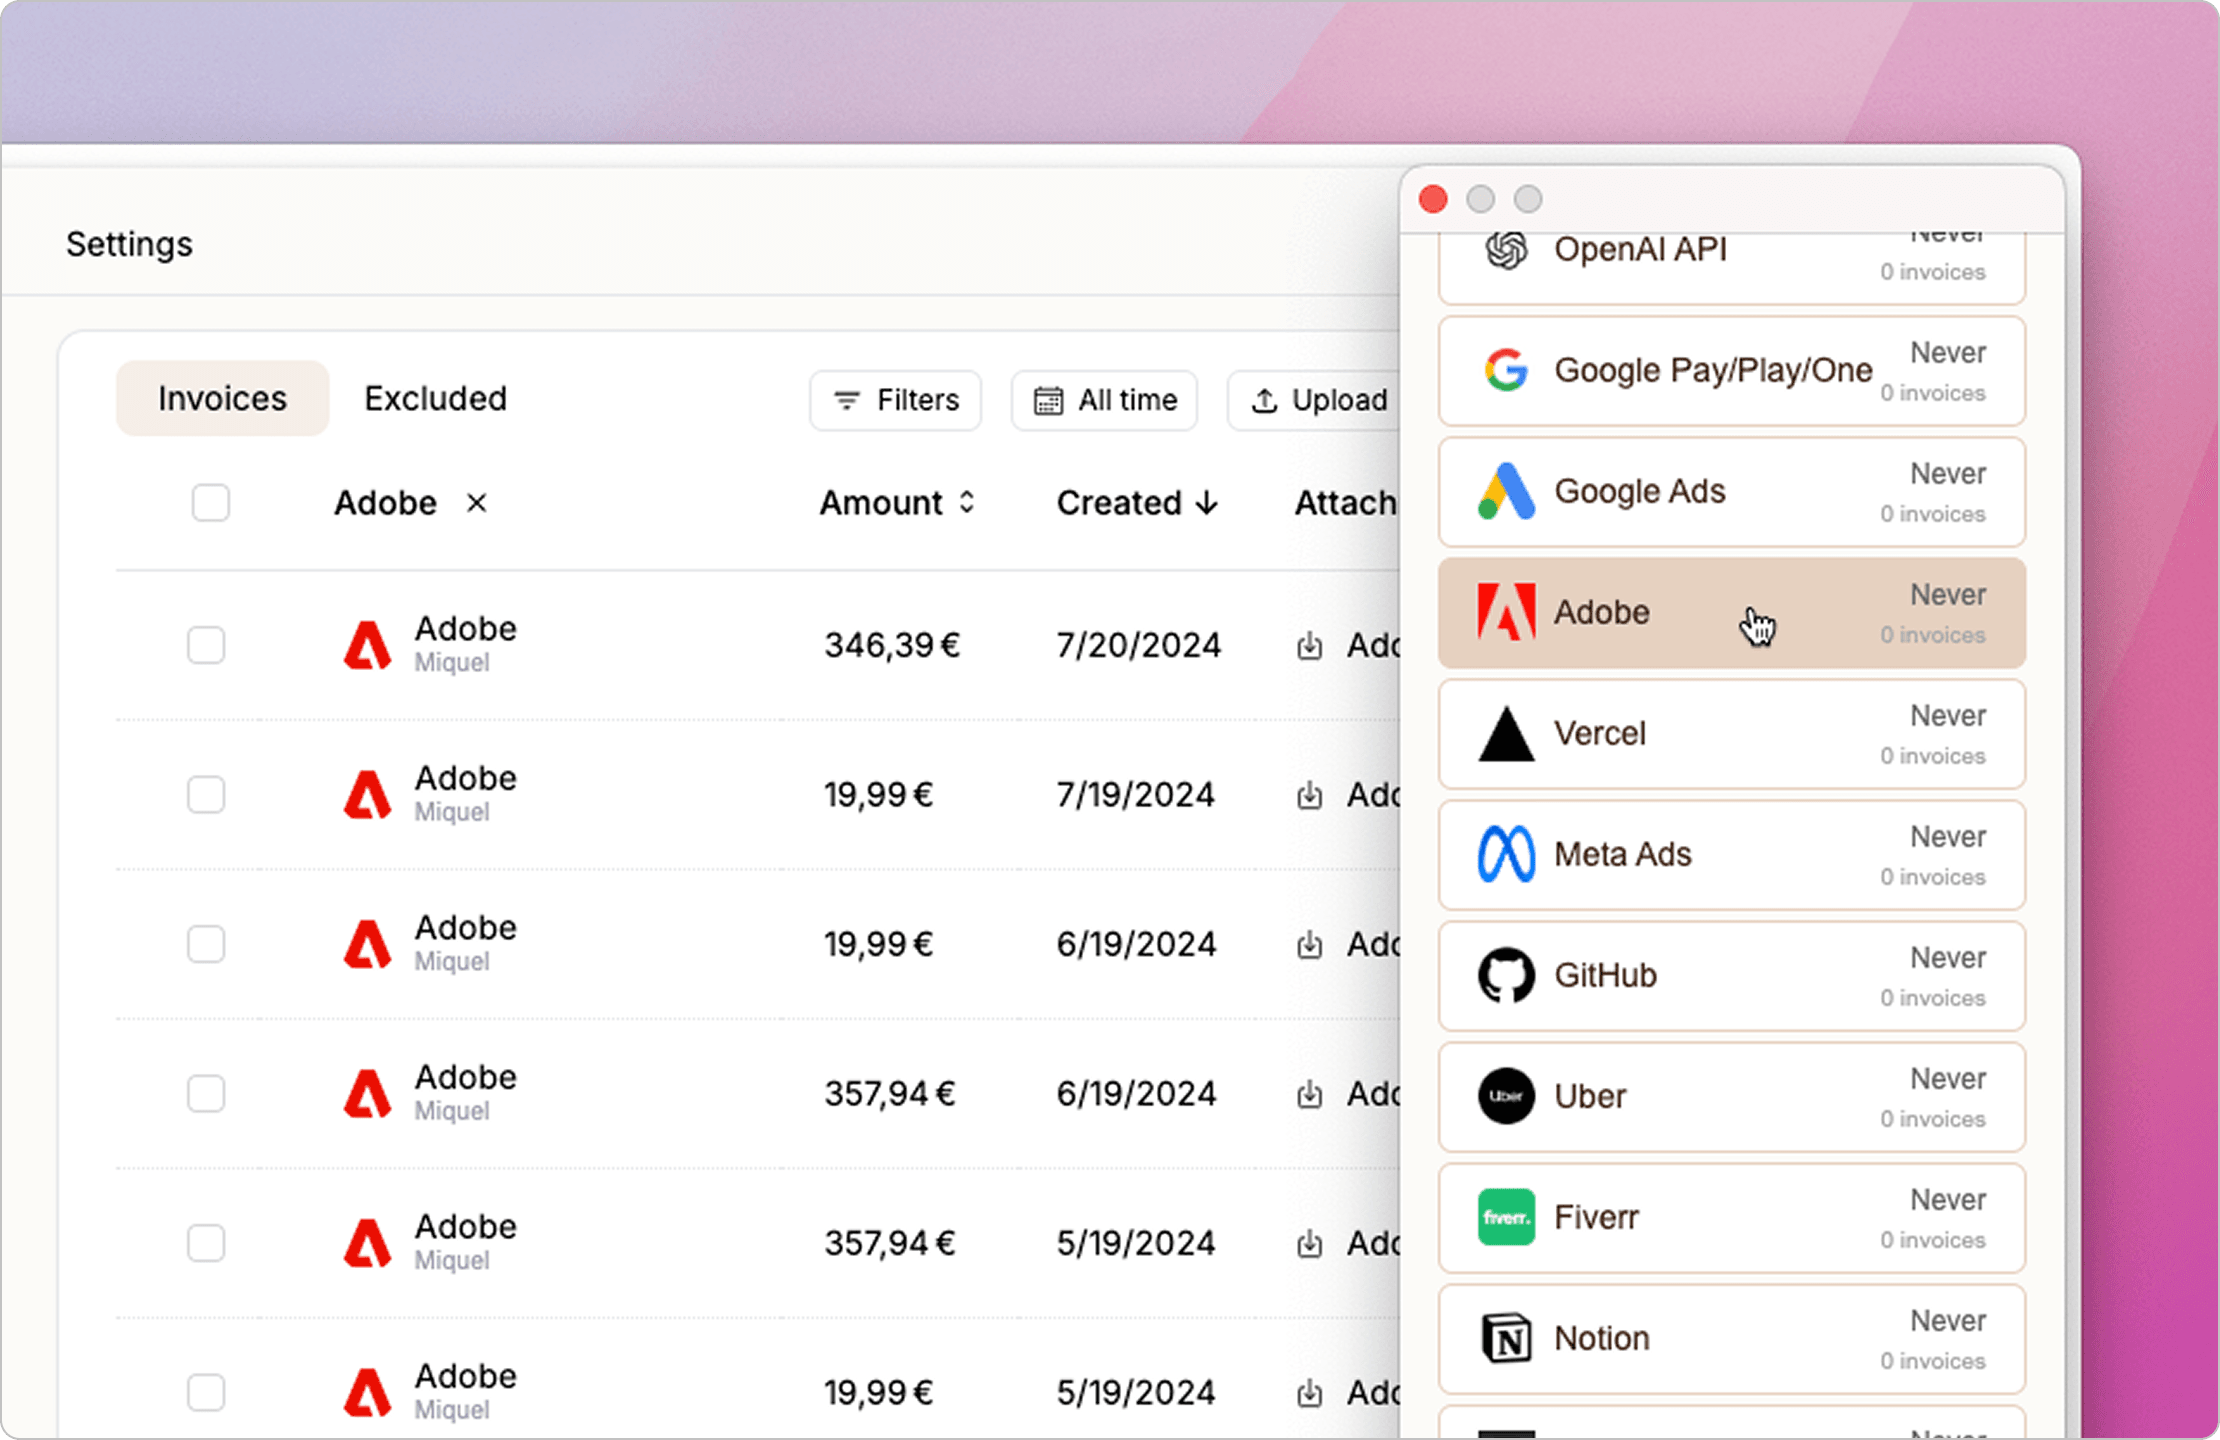This screenshot has width=2220, height=1440.
Task: Open the Invoices tab
Action: [221, 398]
